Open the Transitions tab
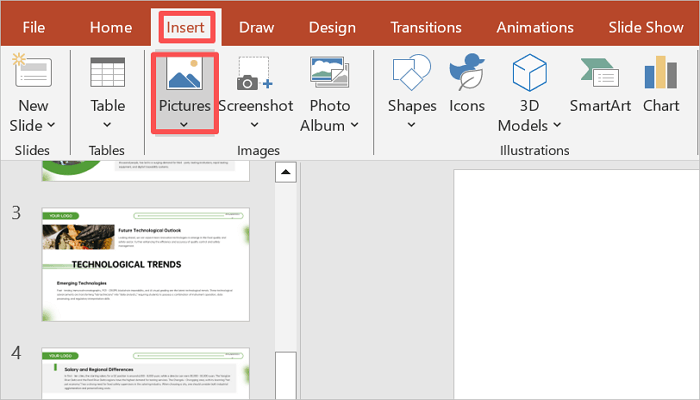 [426, 28]
